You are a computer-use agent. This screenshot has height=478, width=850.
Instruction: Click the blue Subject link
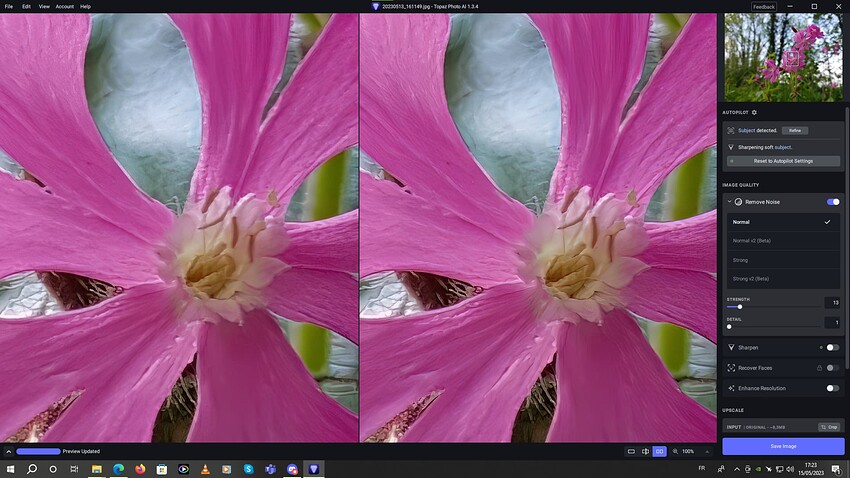pos(746,131)
